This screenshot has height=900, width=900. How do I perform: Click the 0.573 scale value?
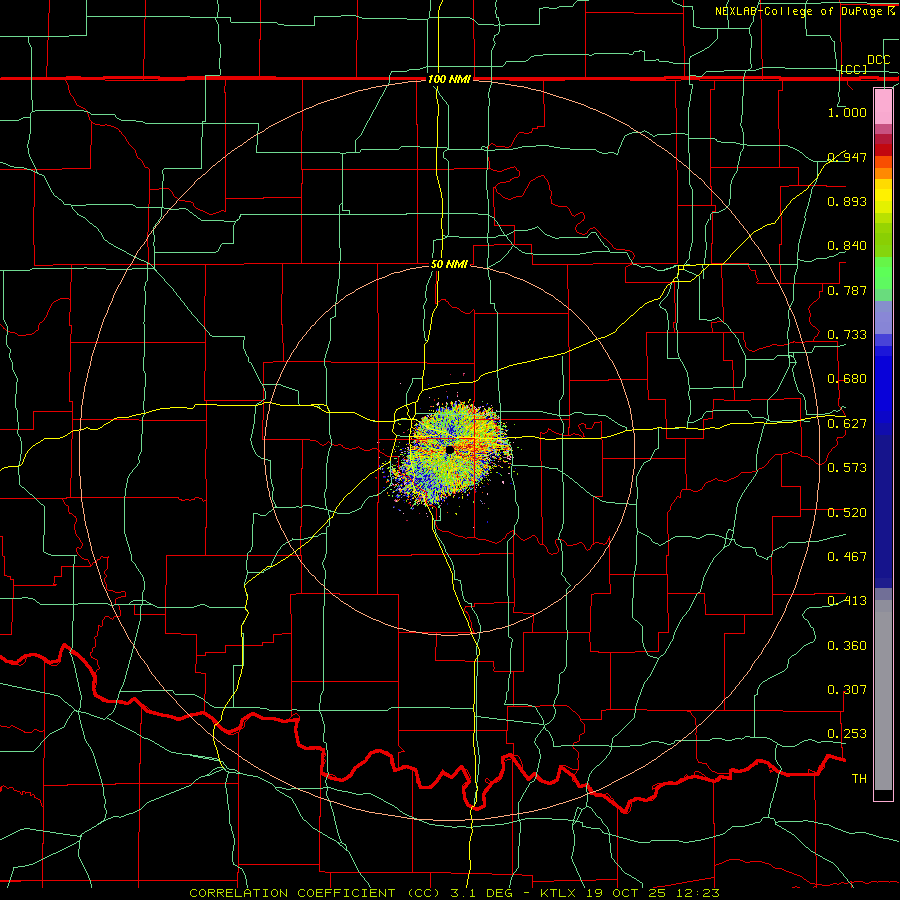pos(847,467)
